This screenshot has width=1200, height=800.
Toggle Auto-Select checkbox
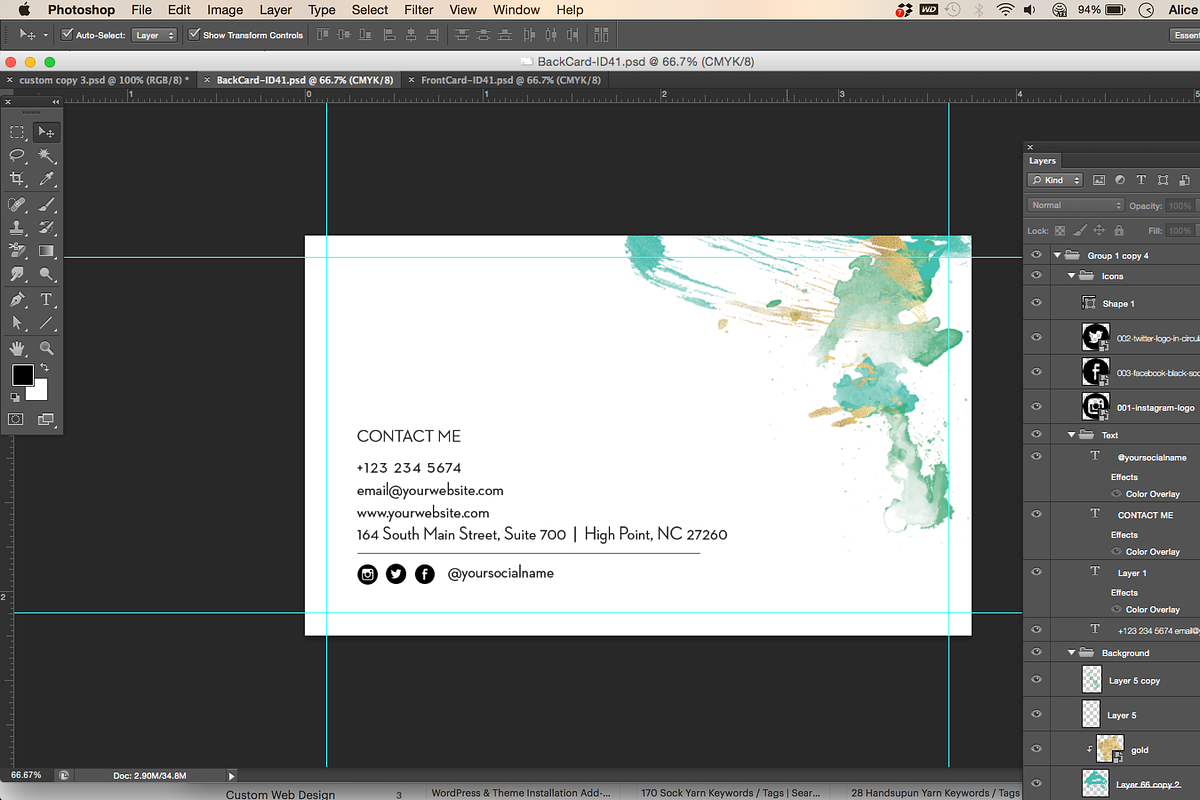click(67, 35)
